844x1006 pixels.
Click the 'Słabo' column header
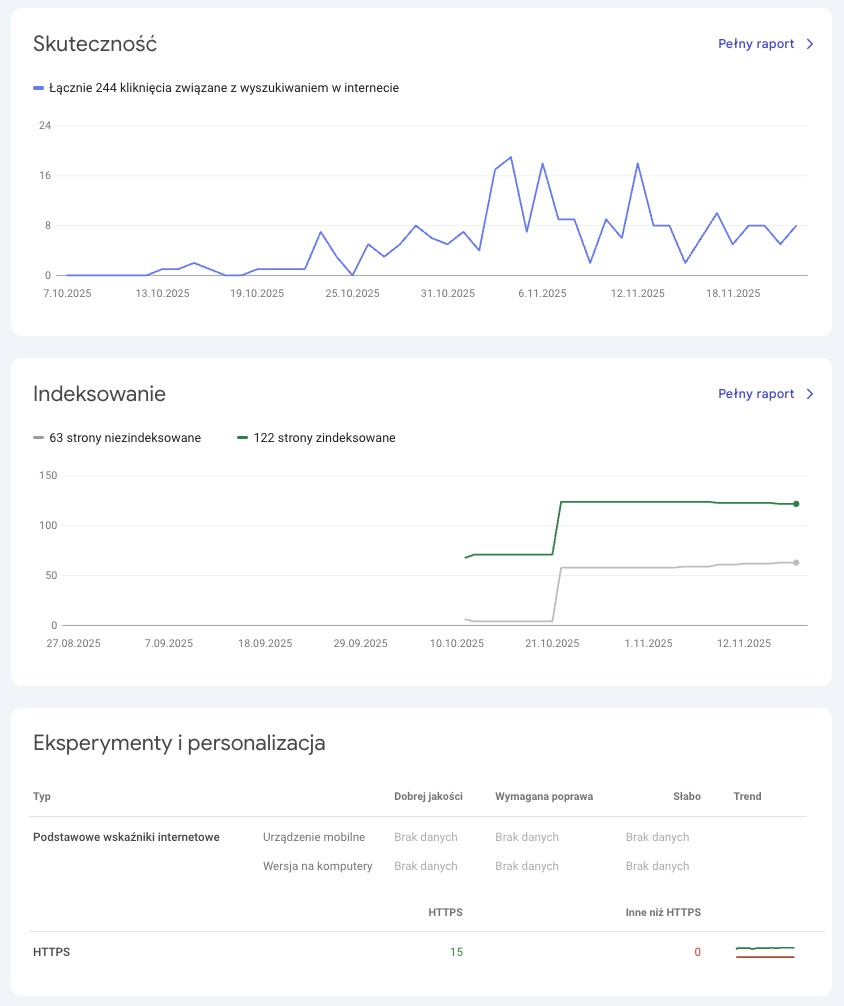pyautogui.click(x=687, y=796)
